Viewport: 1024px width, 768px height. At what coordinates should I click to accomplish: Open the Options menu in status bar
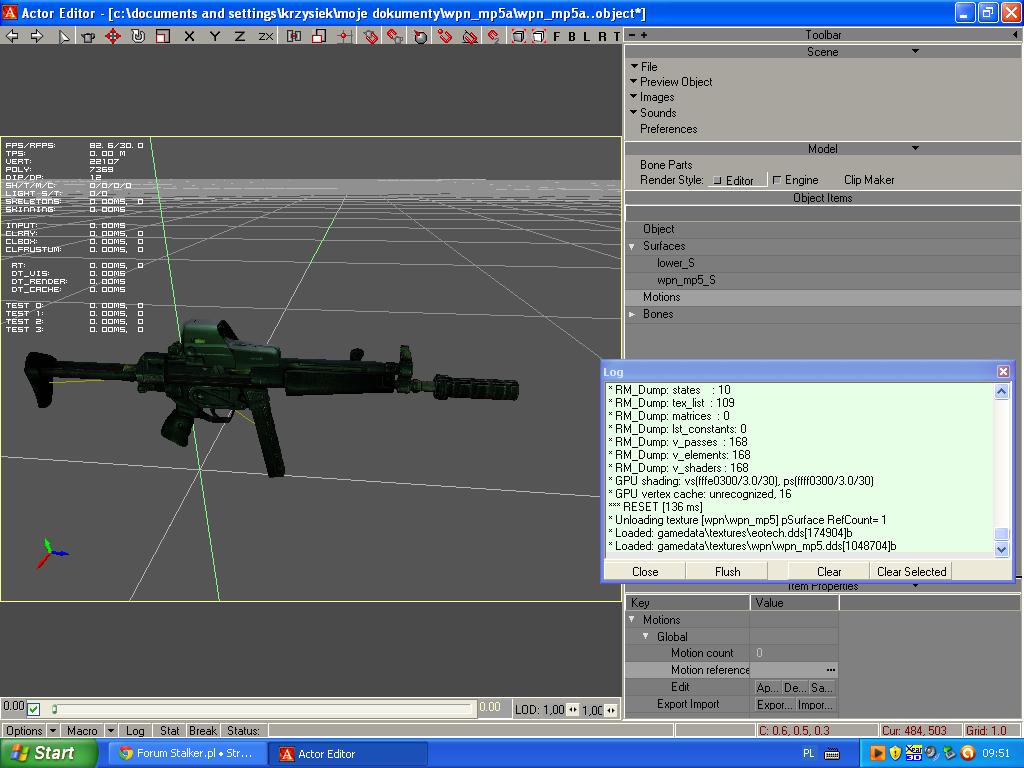coord(24,731)
